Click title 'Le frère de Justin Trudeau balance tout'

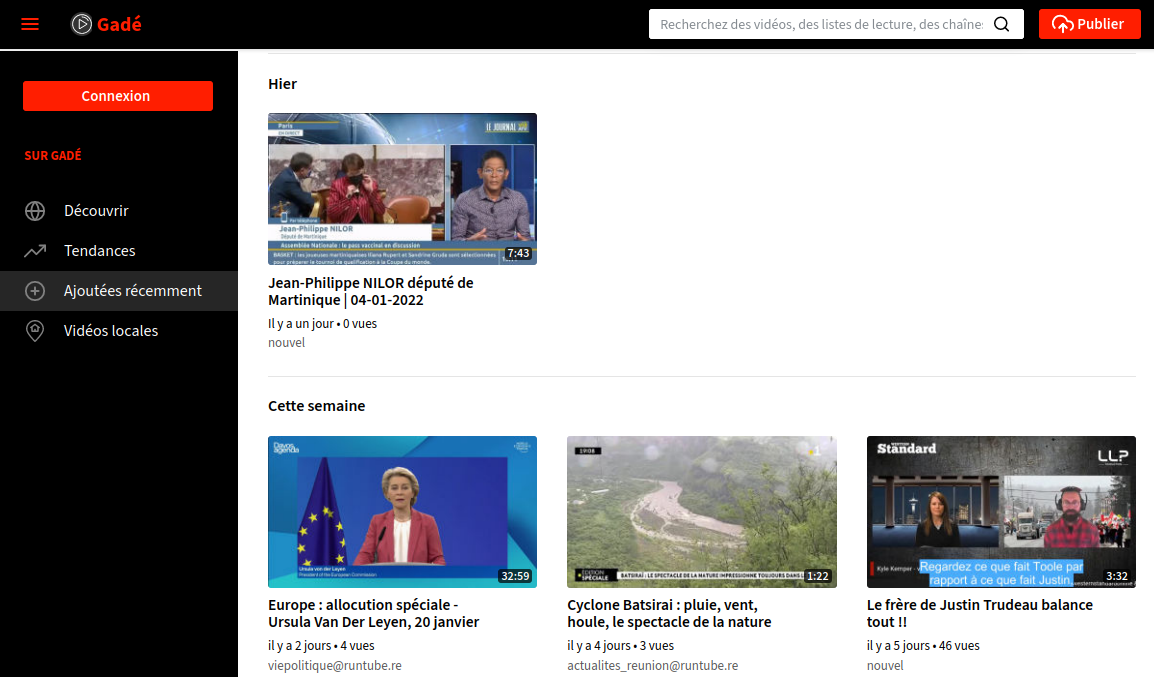coord(980,614)
